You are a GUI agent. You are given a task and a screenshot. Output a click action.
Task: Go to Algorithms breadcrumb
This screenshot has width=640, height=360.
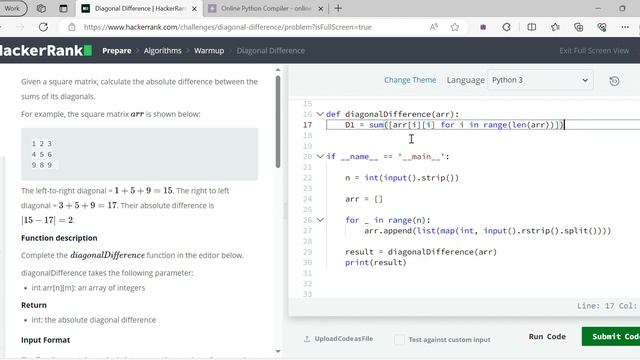tap(162, 51)
